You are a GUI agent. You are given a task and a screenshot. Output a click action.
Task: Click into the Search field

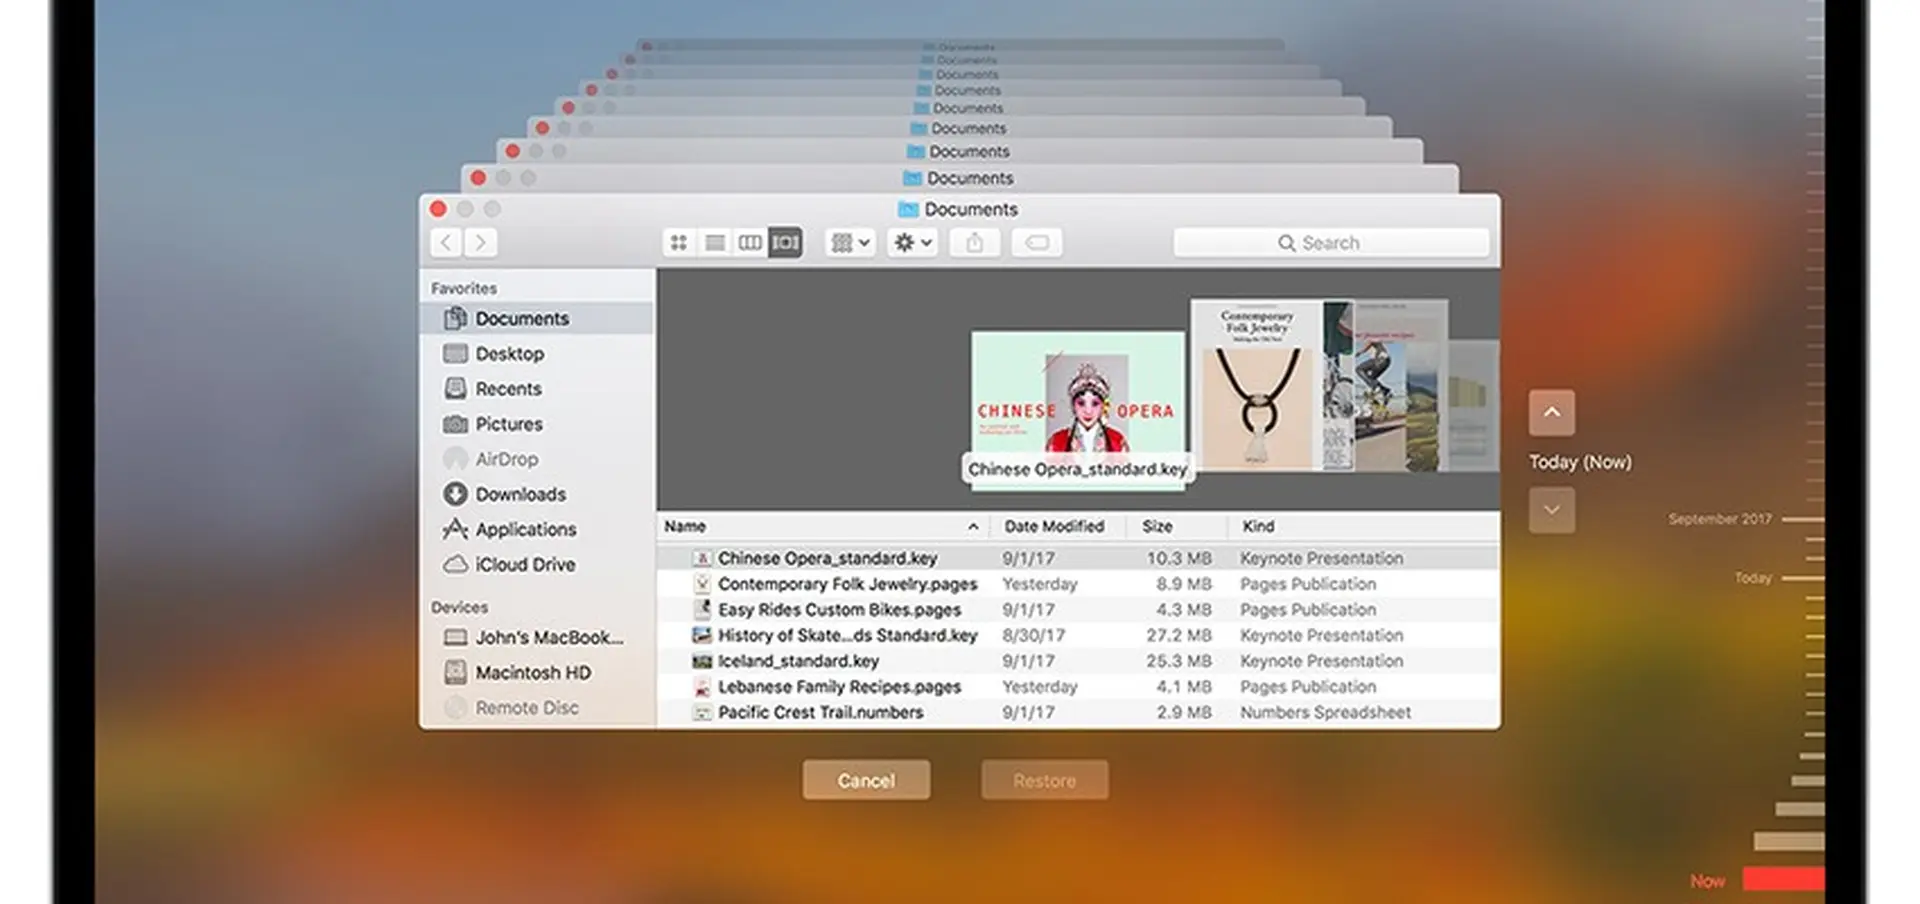coord(1331,243)
